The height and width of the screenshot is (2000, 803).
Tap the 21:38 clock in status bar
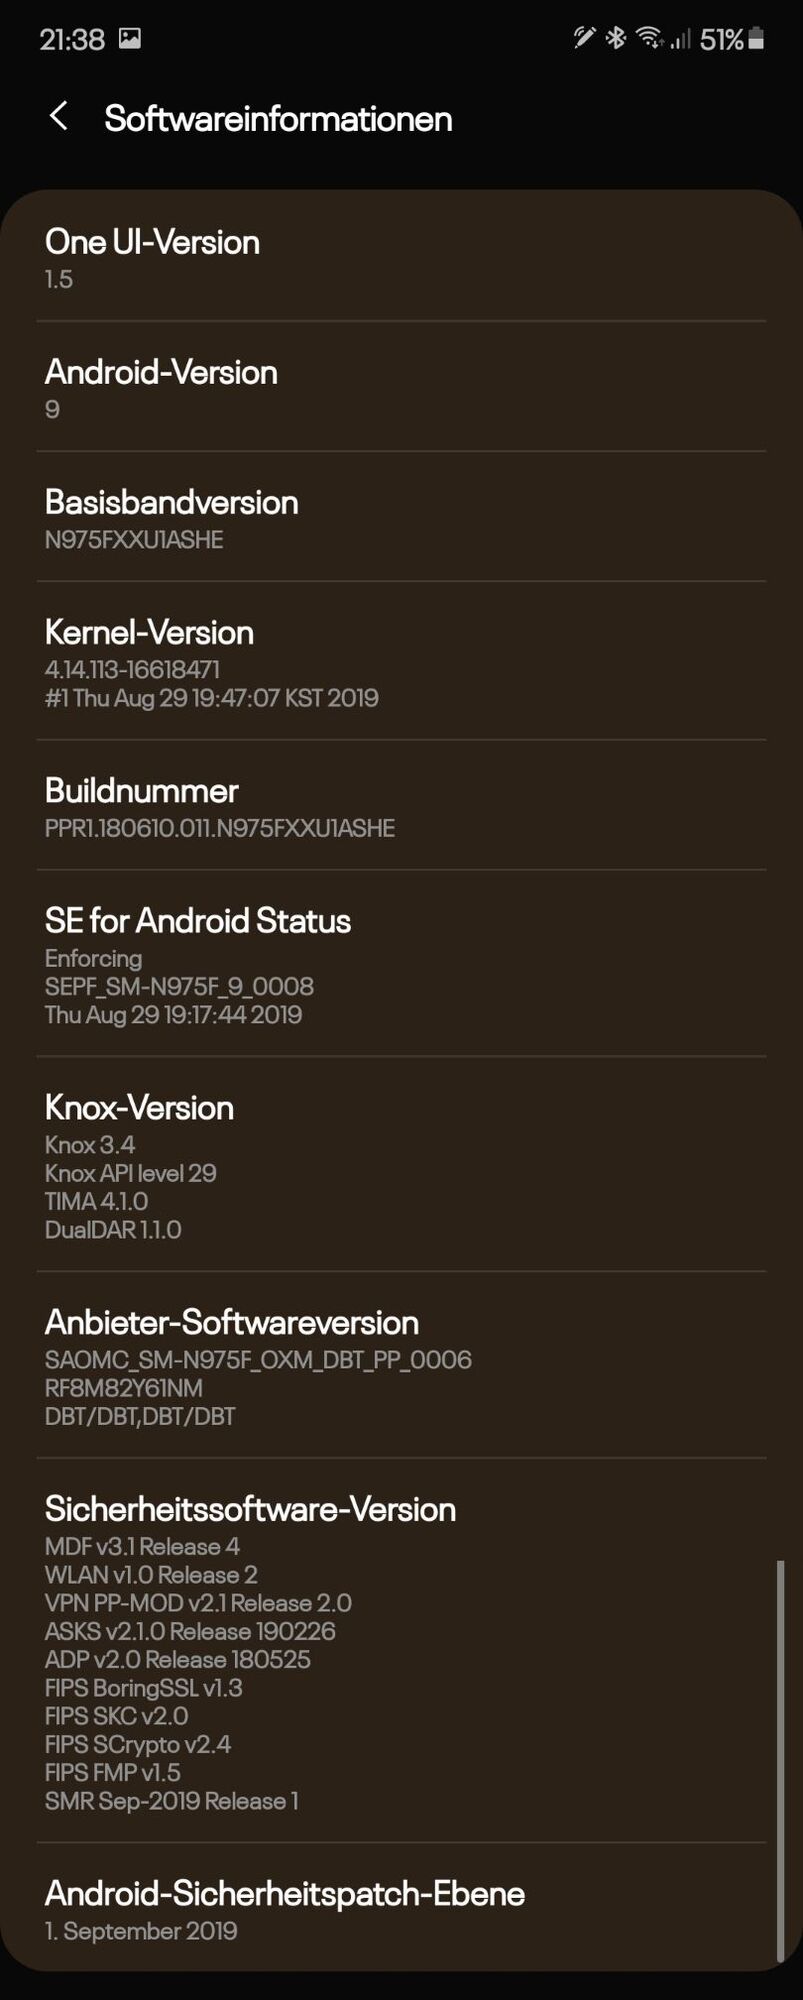click(x=72, y=39)
